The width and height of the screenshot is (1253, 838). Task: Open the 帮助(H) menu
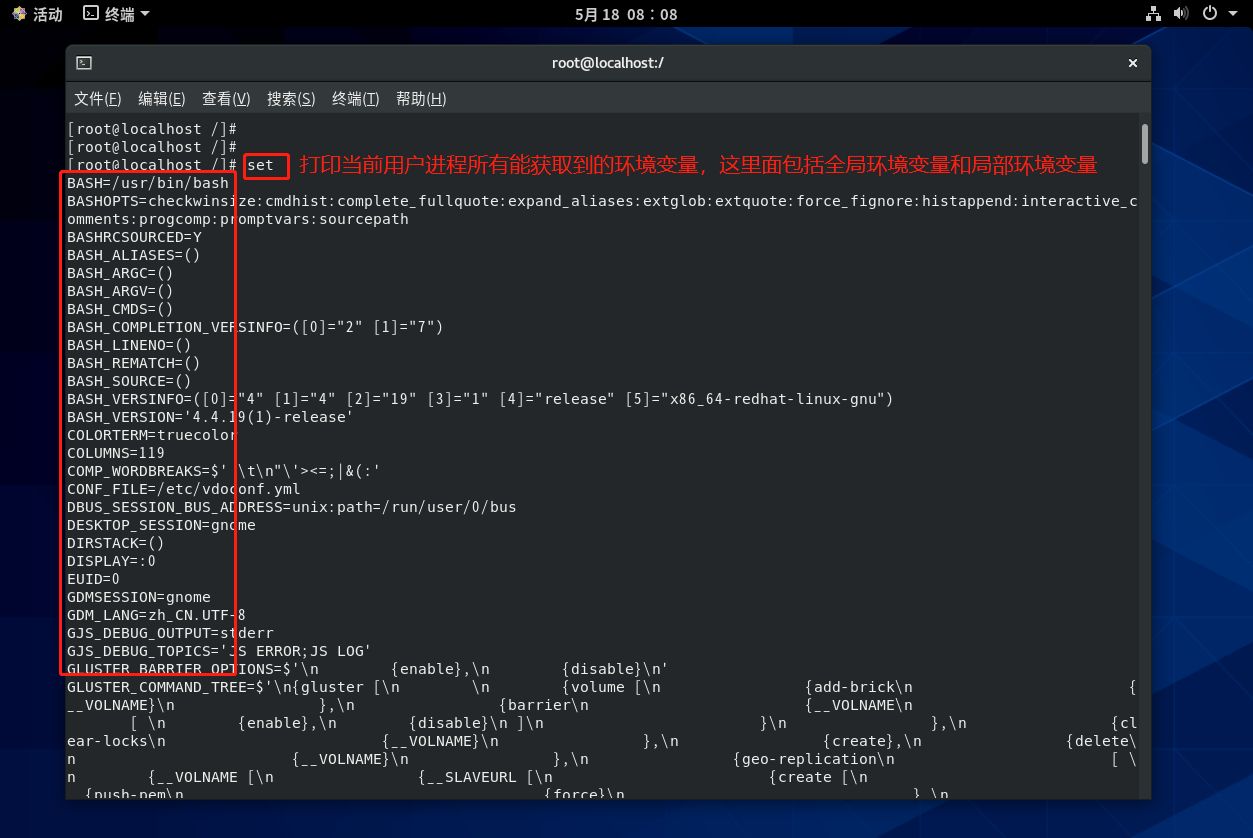[421, 99]
